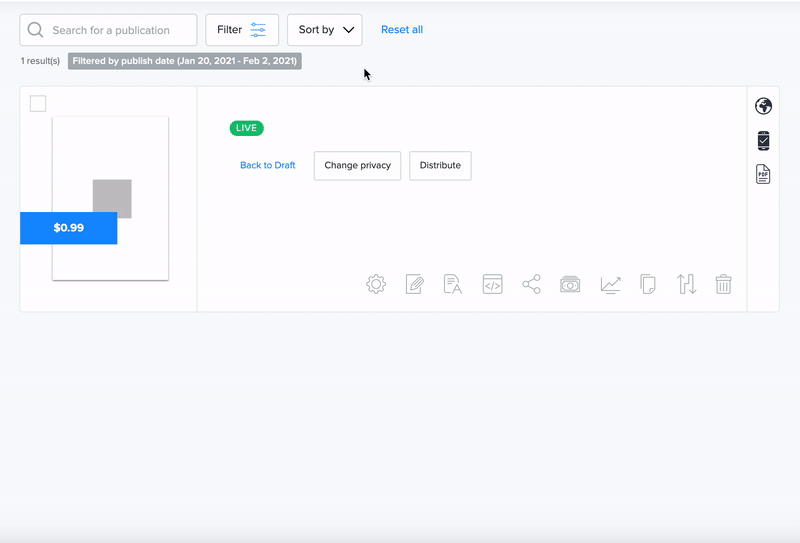
Task: Click the edit pencil icon
Action: click(415, 284)
